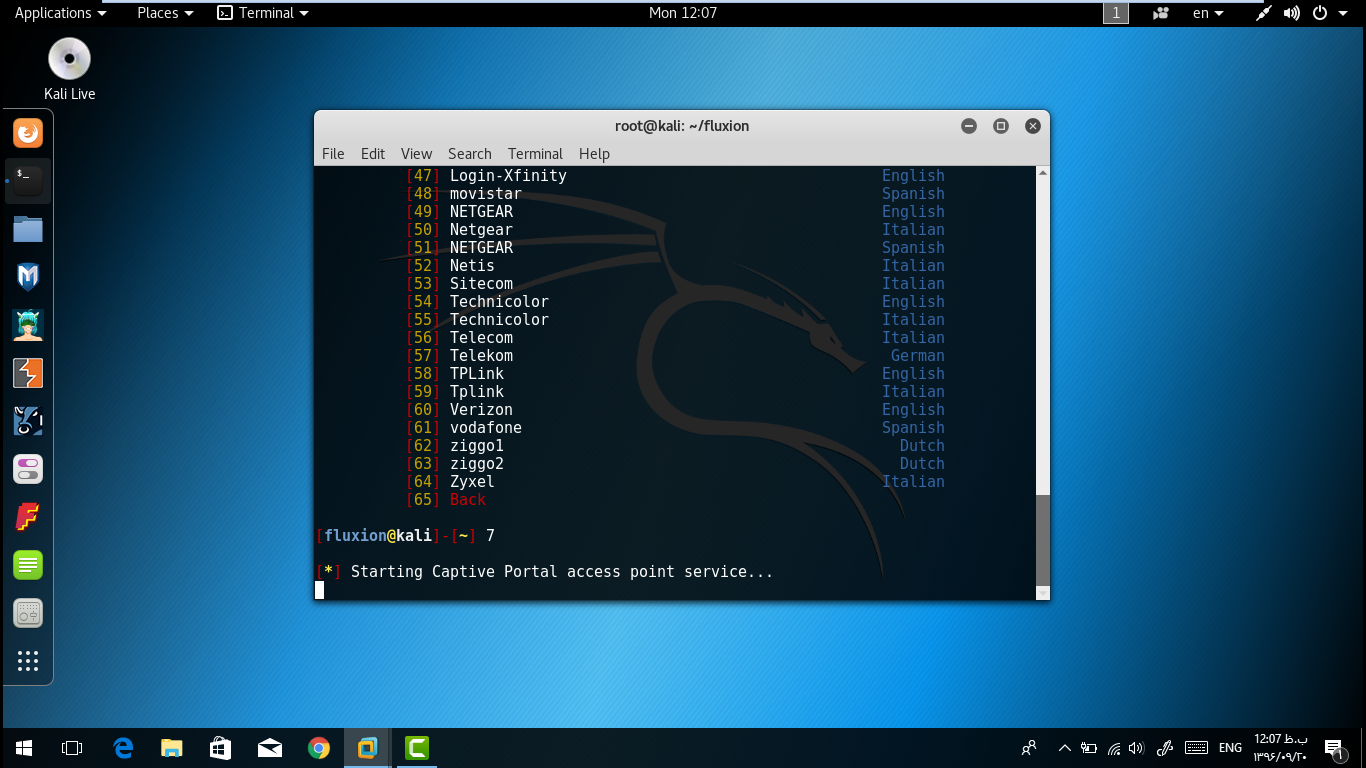Launch Armitage from the dock
Viewport: 1366px width, 768px height.
pyautogui.click(x=28, y=325)
